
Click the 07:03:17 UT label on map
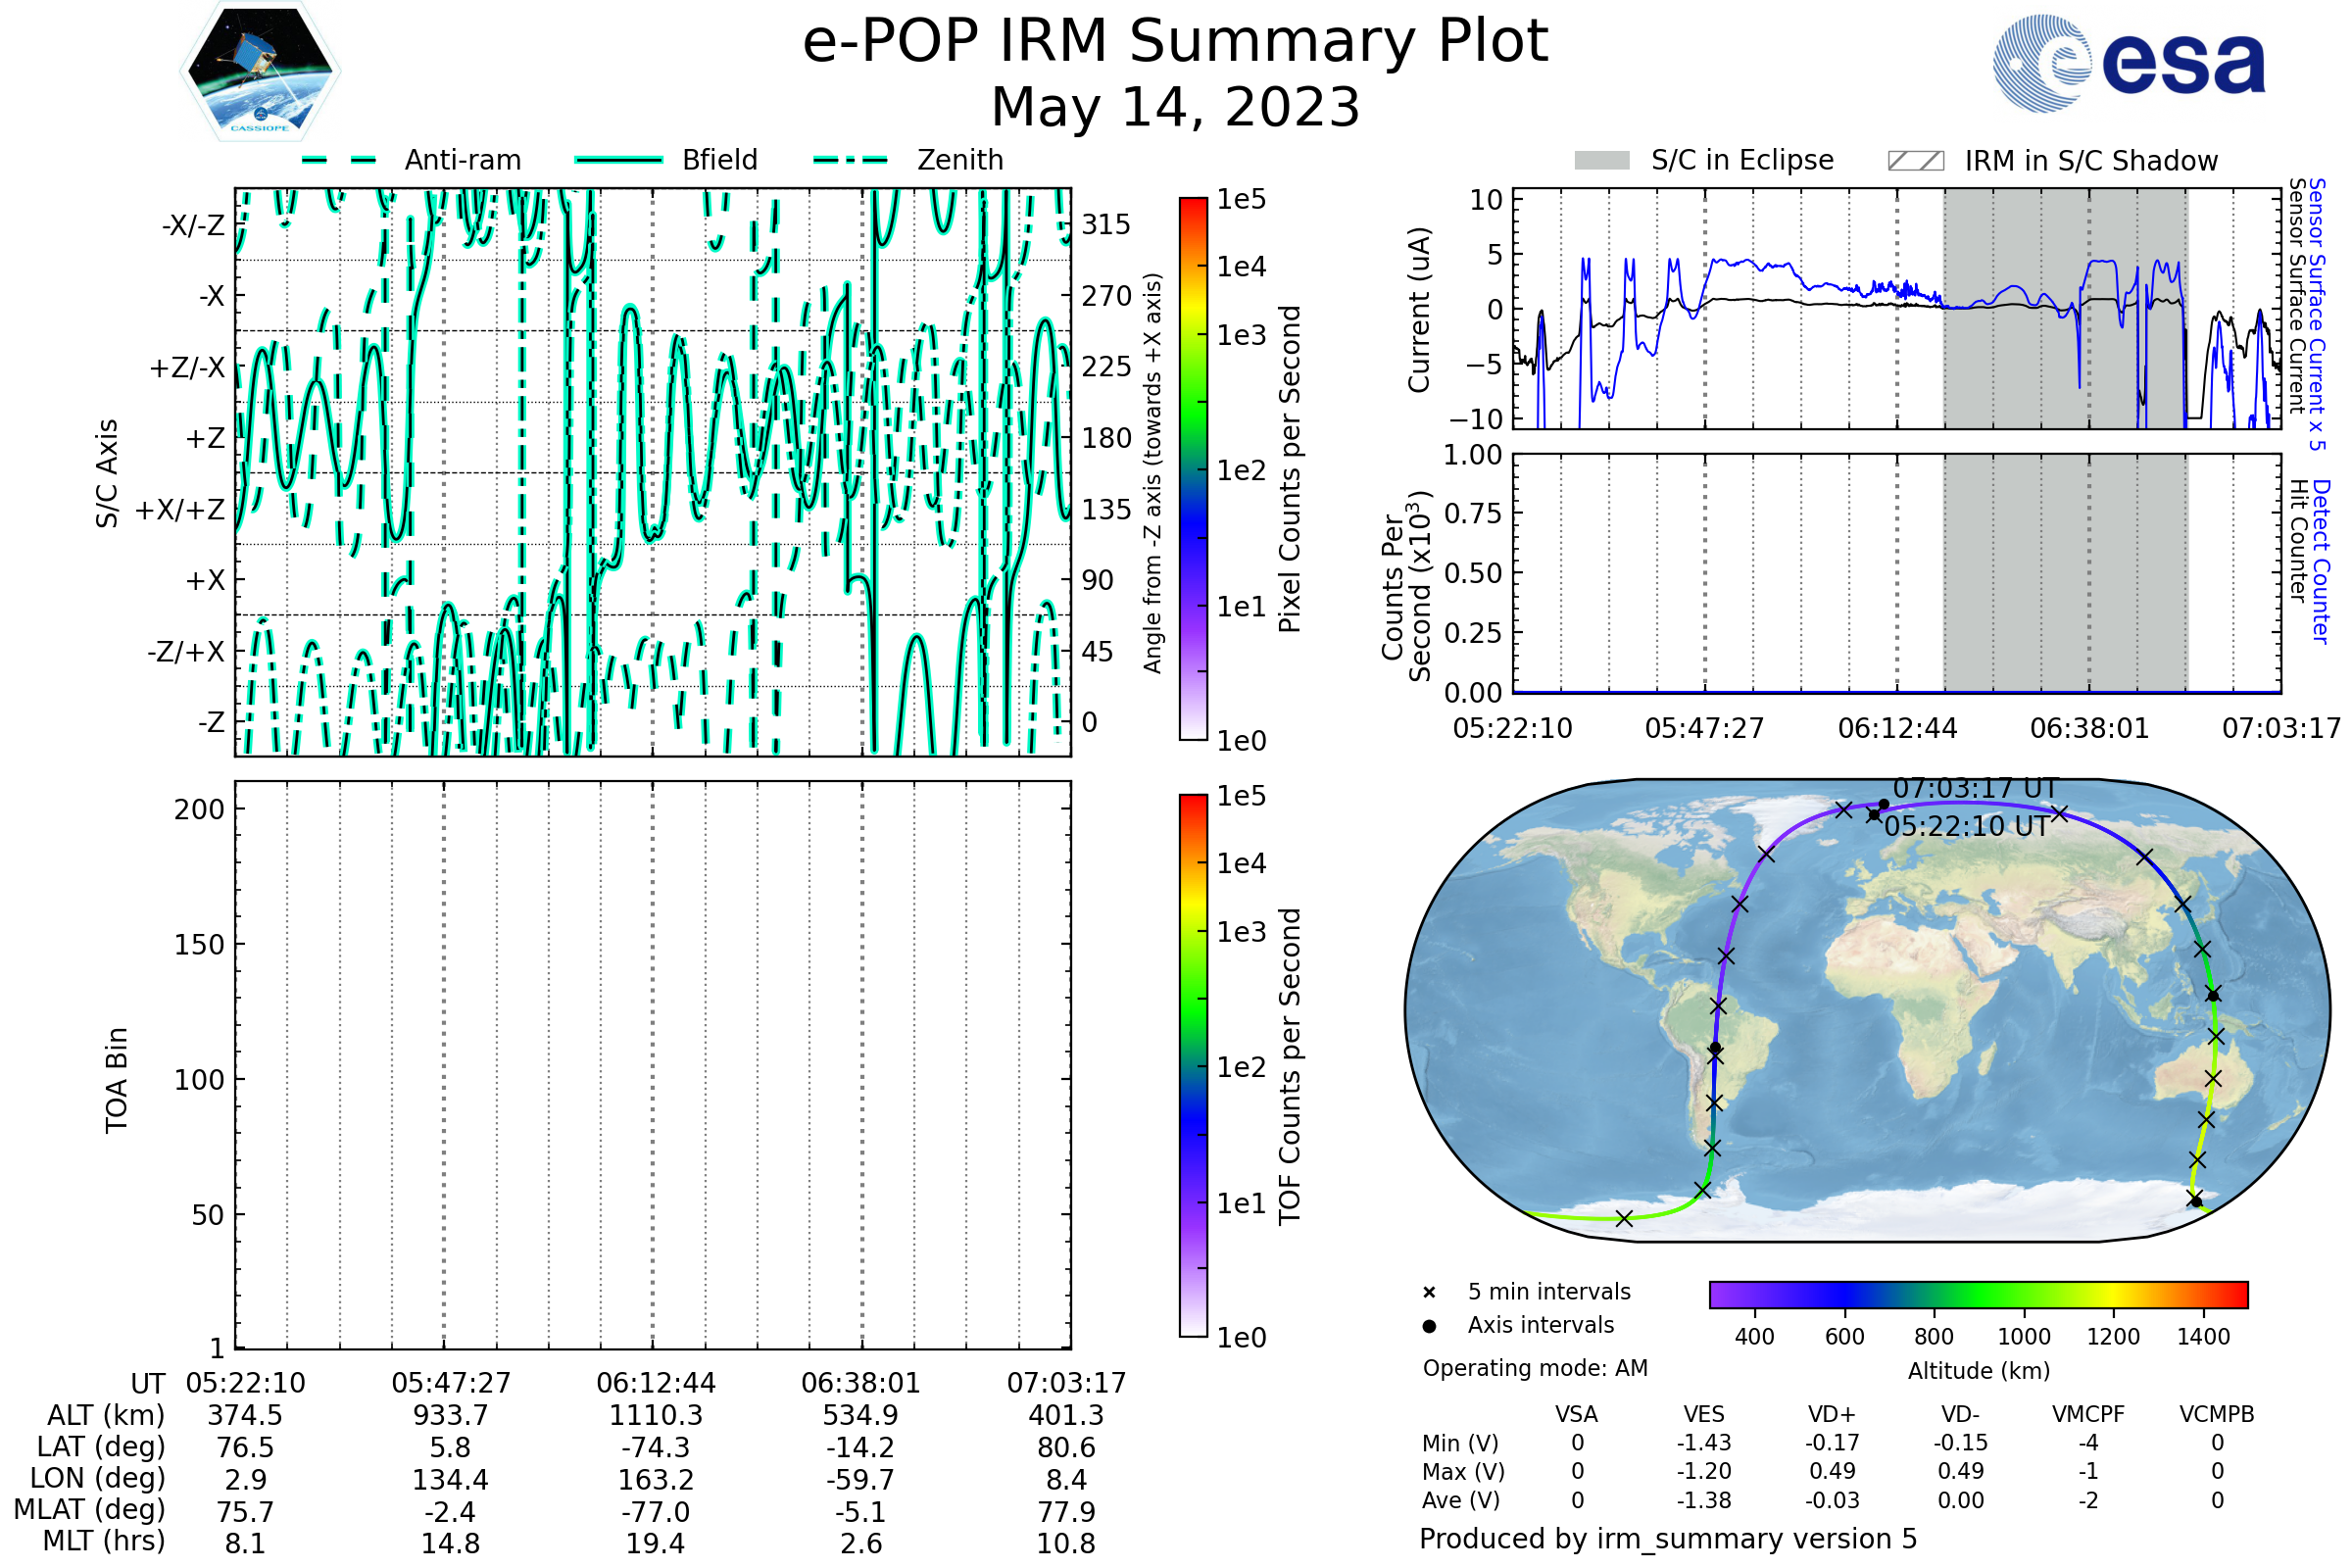click(1975, 788)
